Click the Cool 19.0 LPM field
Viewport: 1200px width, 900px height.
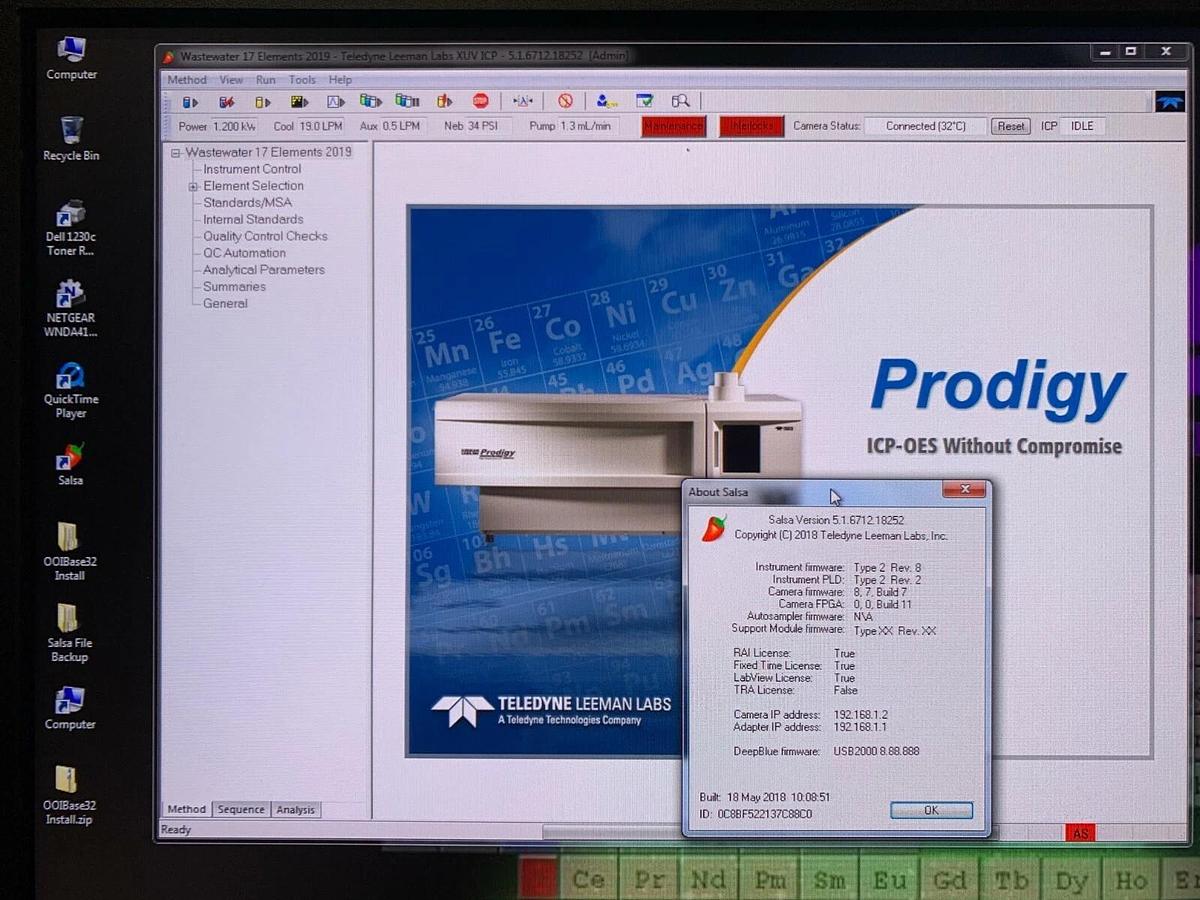click(x=321, y=126)
